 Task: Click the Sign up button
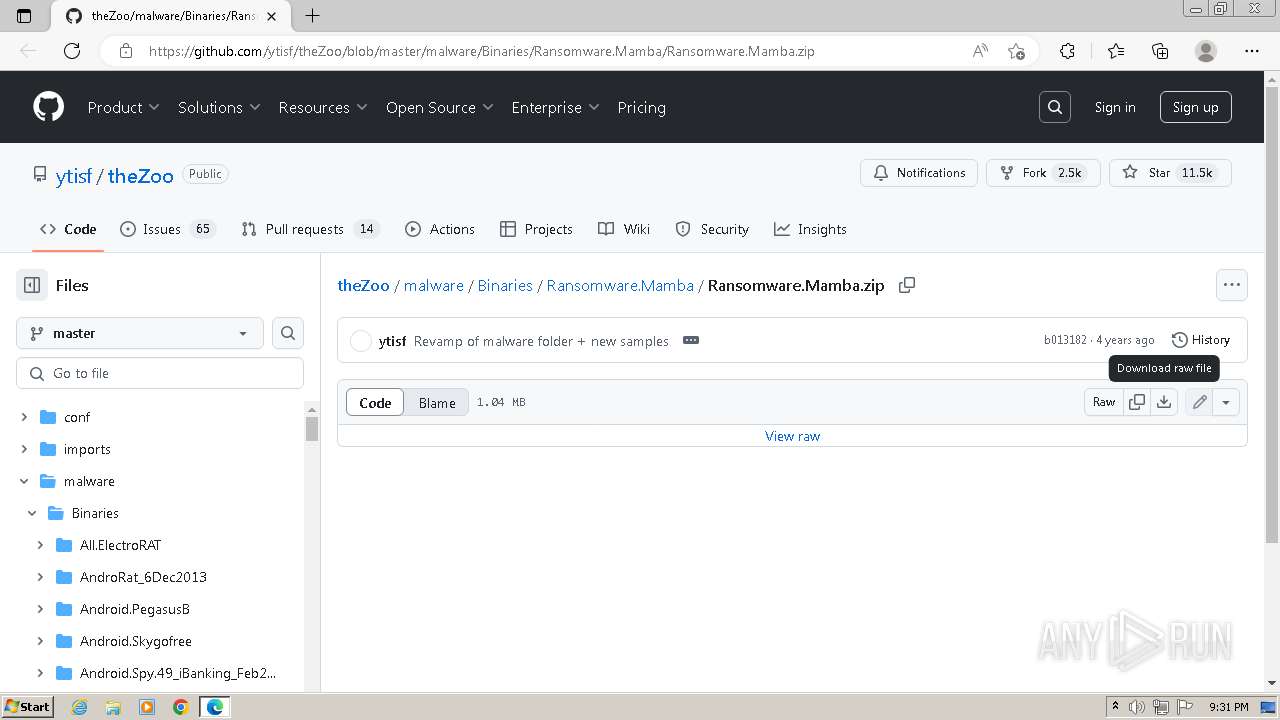coord(1195,107)
